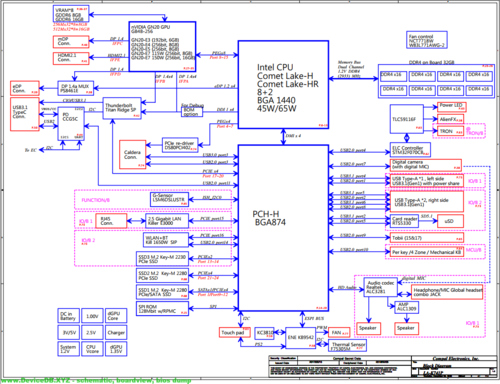Click the TLC59116F LED driver block
This screenshot has width=500, height=384.
[x=407, y=119]
